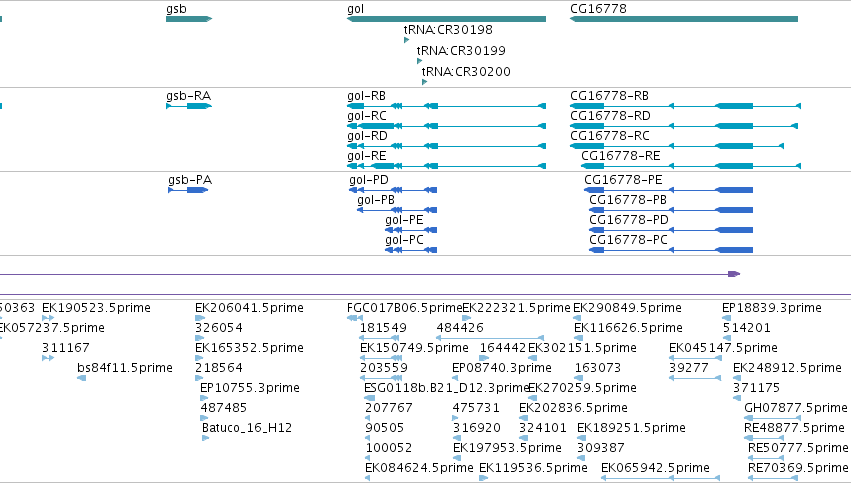Click the 326054 feature label
The image size is (851, 483).
click(219, 328)
